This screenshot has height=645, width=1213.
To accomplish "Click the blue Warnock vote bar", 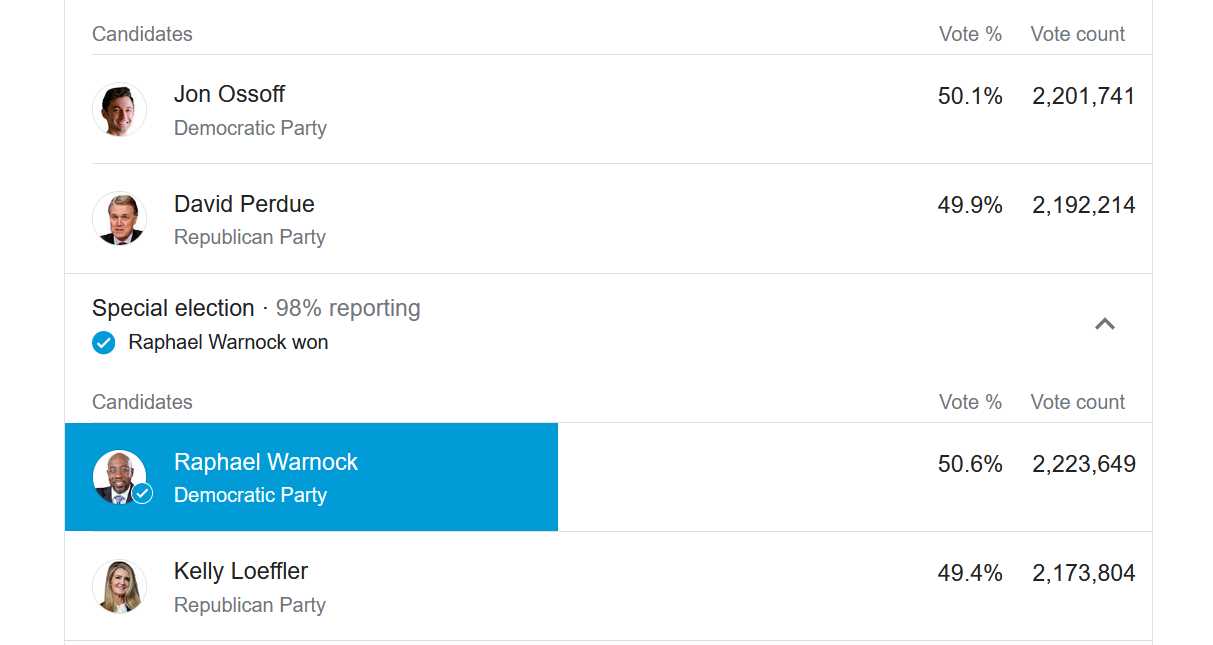I will tap(450, 477).
